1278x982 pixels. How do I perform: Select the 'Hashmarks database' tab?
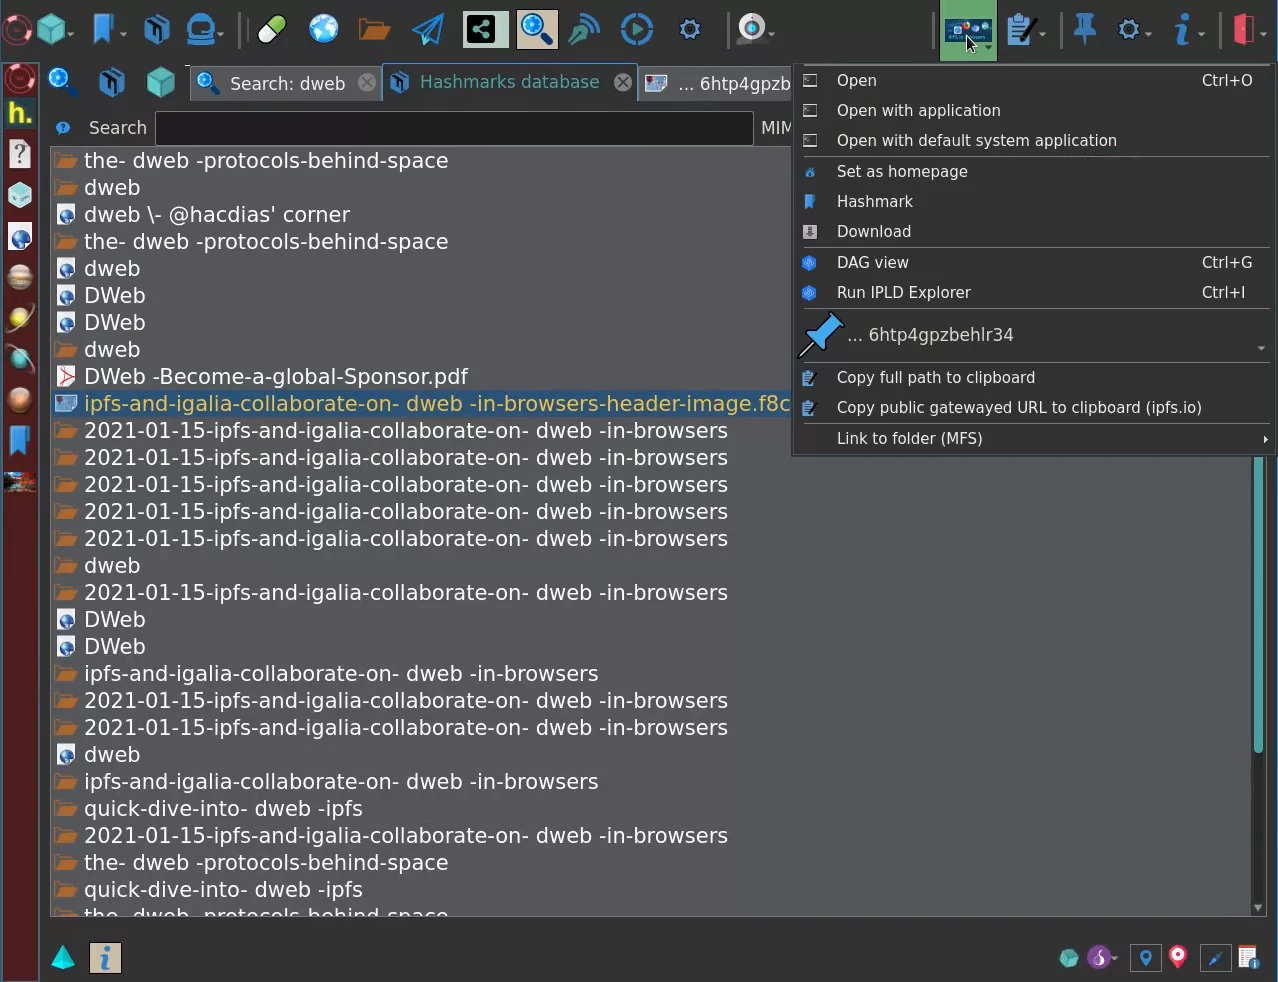pyautogui.click(x=510, y=82)
